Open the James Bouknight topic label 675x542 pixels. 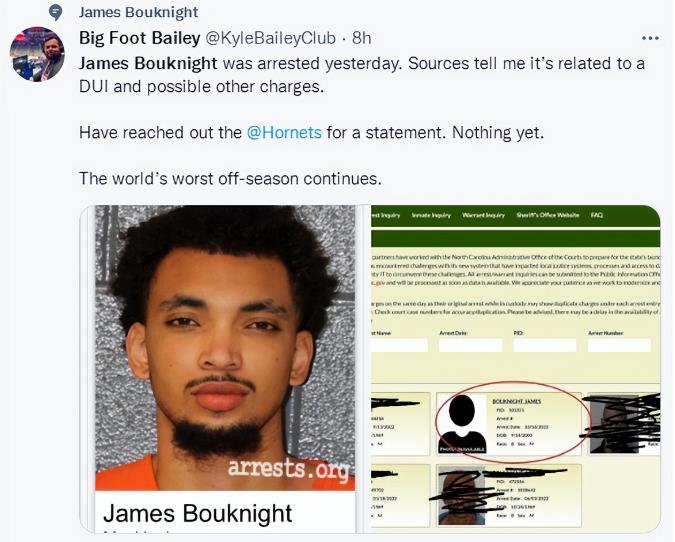point(138,12)
